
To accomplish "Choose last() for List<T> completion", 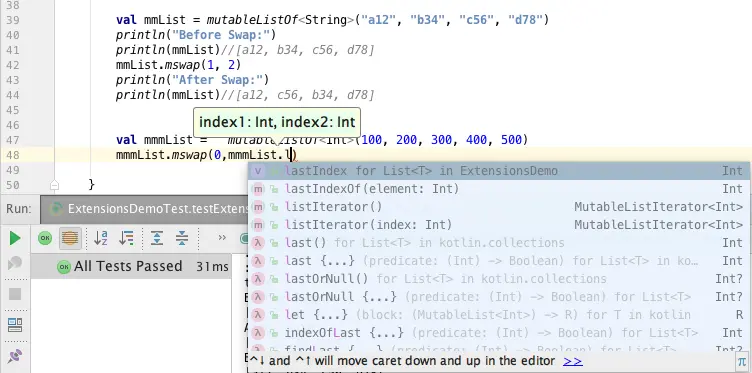I will (x=499, y=243).
